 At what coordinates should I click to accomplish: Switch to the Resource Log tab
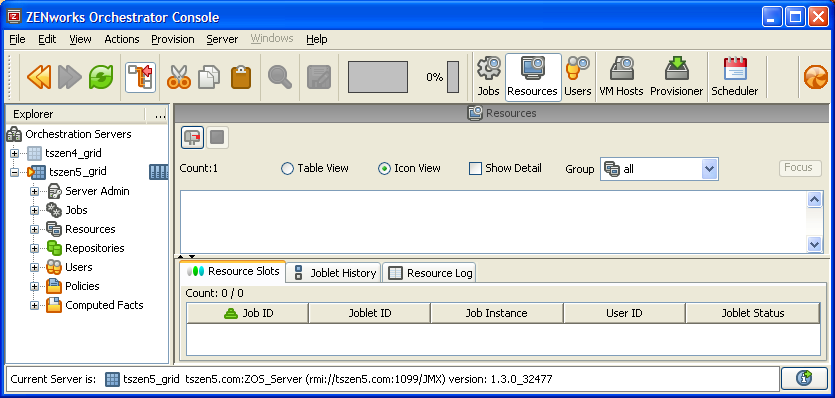click(x=429, y=273)
